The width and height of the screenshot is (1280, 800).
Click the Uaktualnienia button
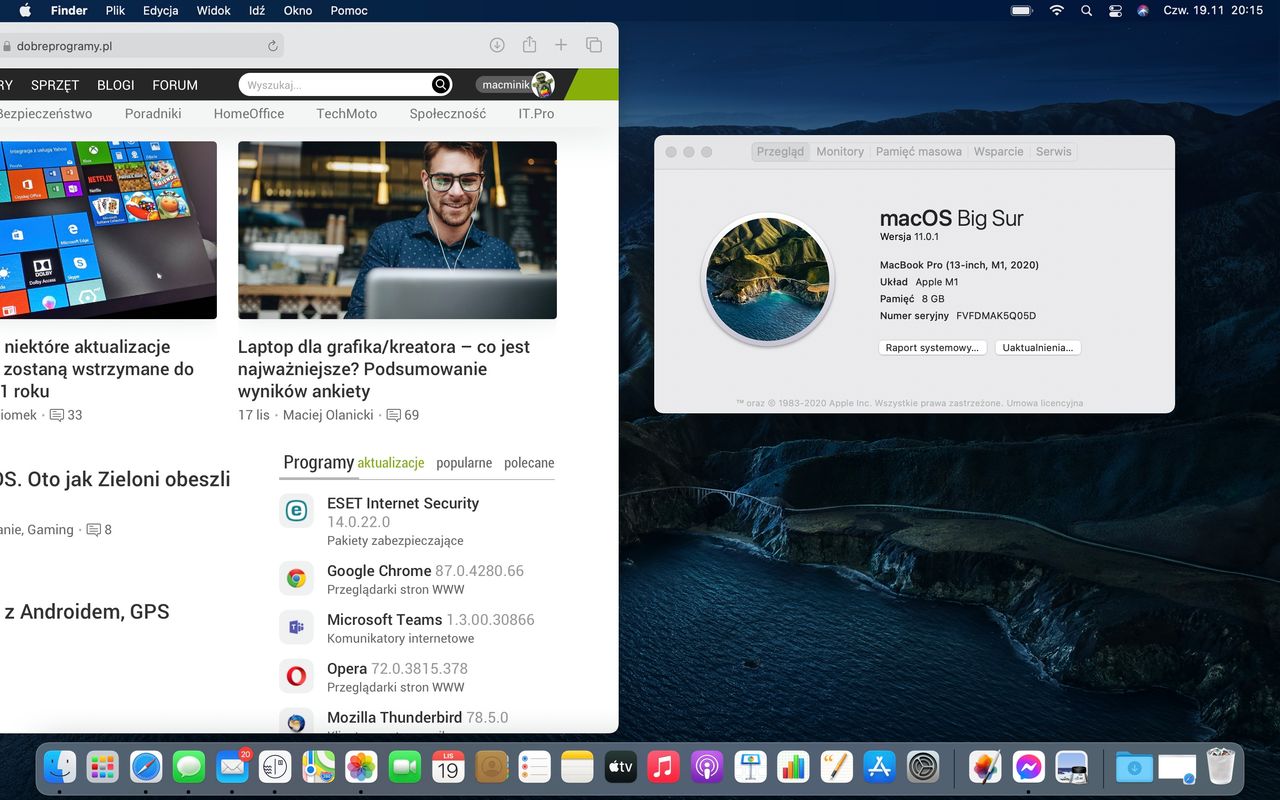coord(1038,348)
